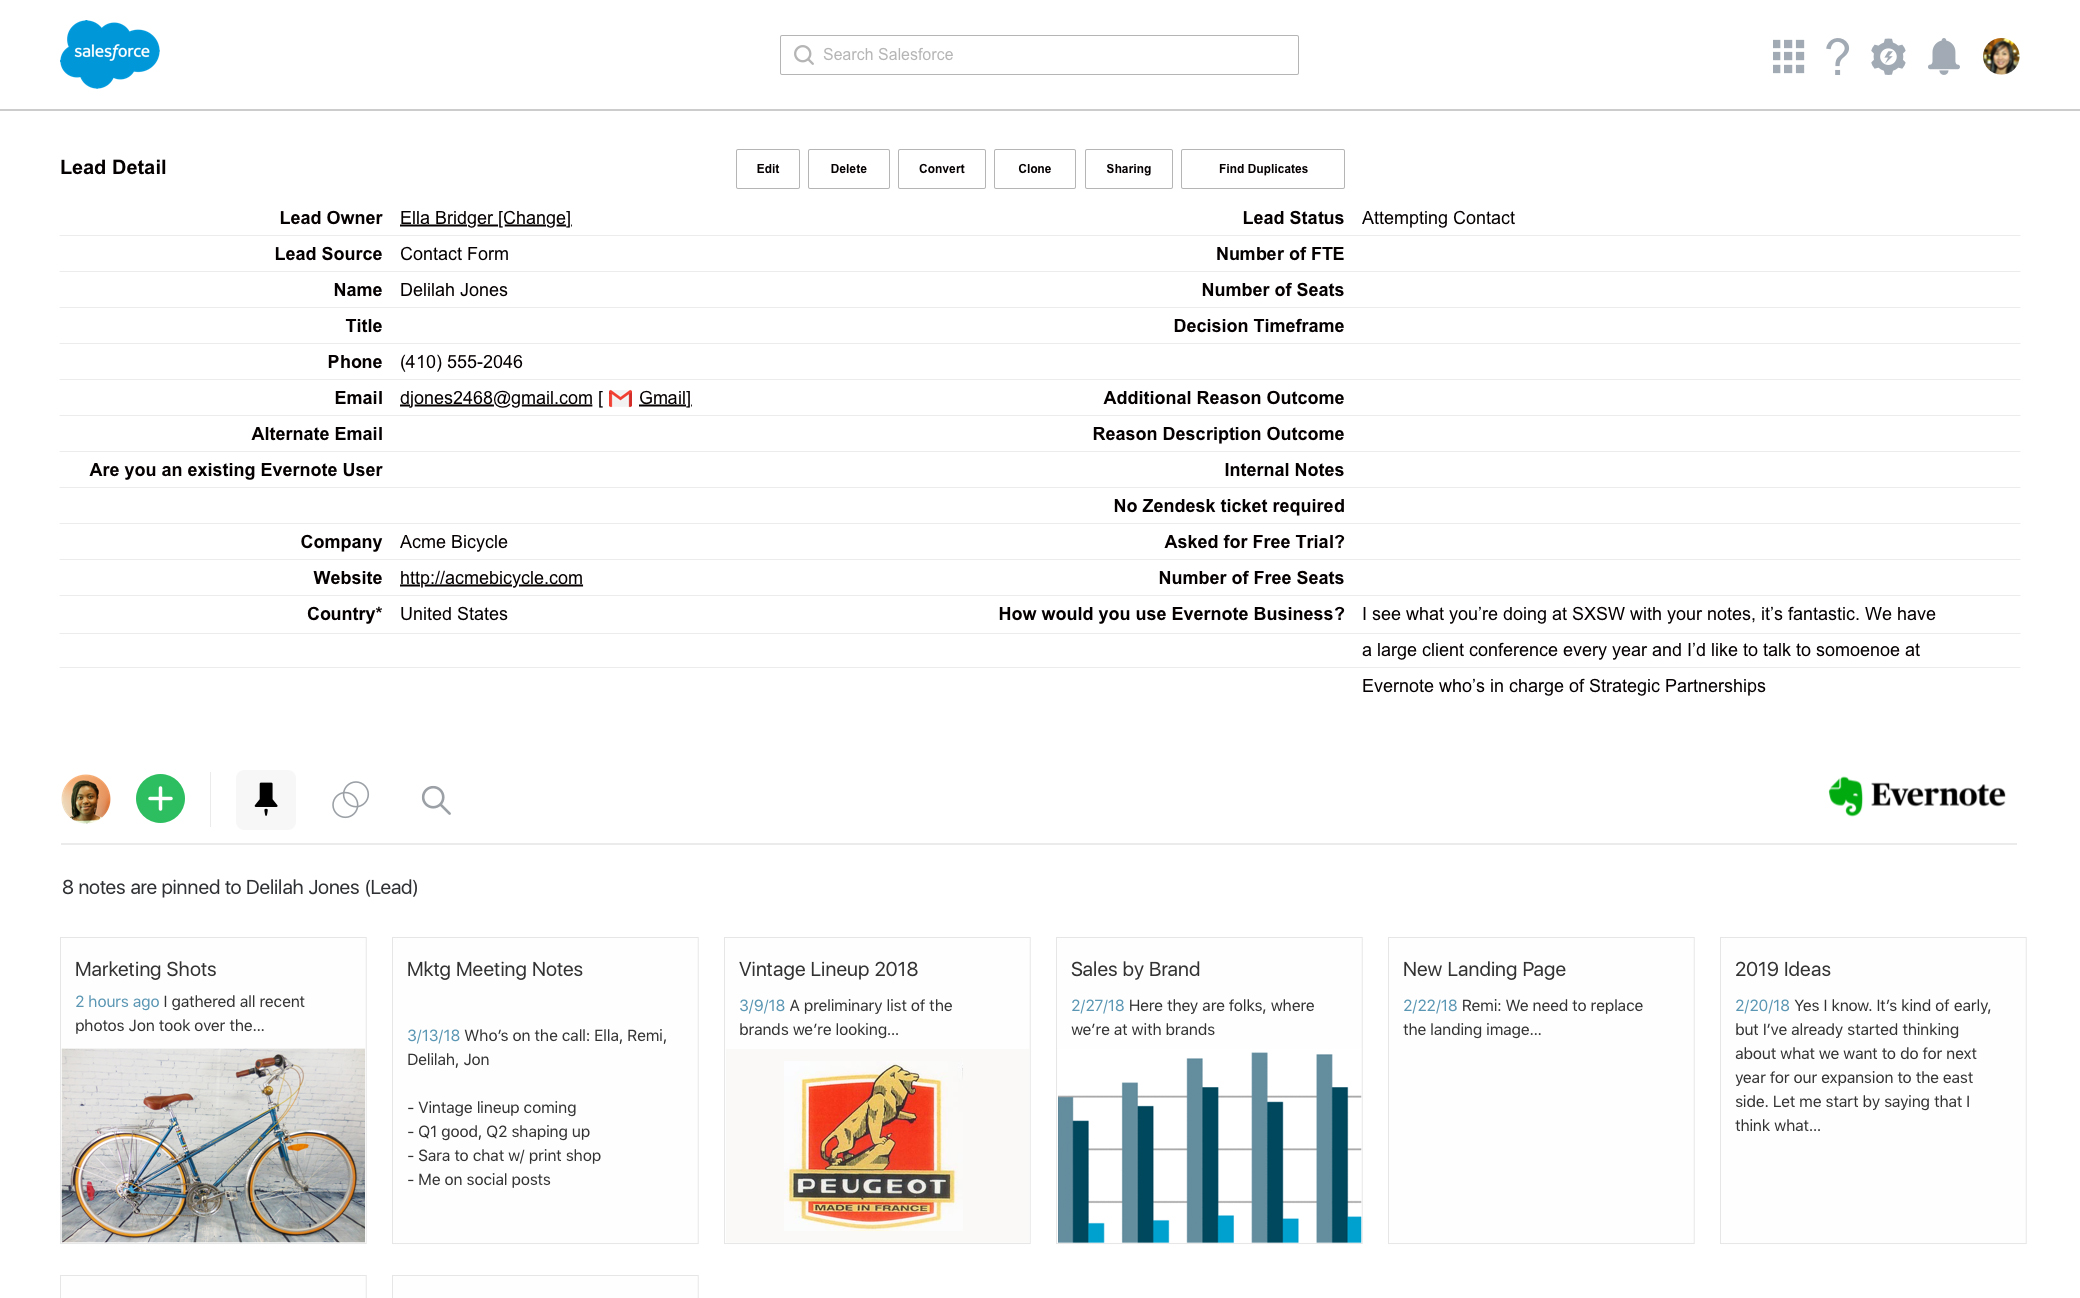Screen dimensions: 2080x1298
Task: Click the Convert button
Action: click(939, 167)
